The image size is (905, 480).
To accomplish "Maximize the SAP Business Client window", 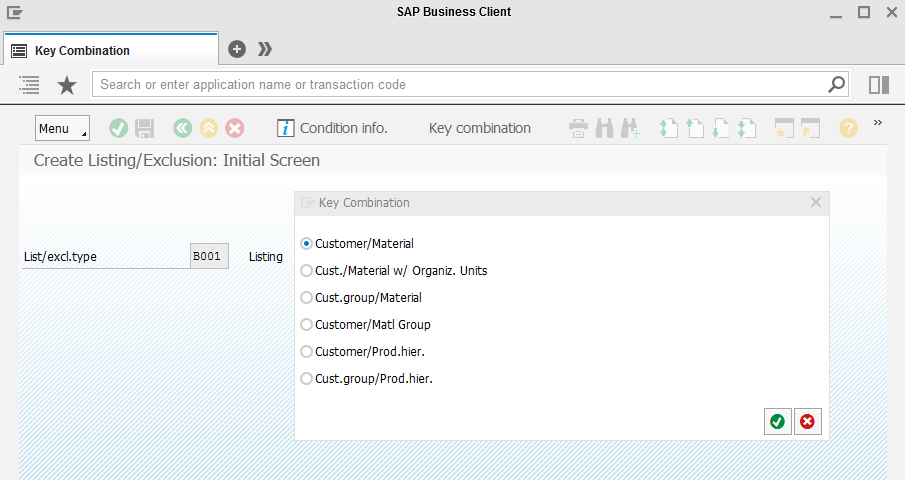I will [864, 12].
